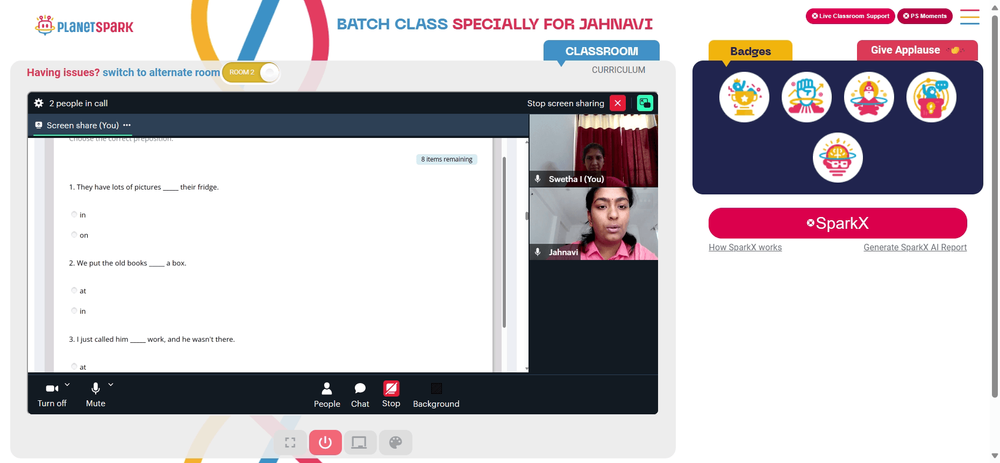Turn off the camera
Viewport: 1000px width, 463px height.
52,395
